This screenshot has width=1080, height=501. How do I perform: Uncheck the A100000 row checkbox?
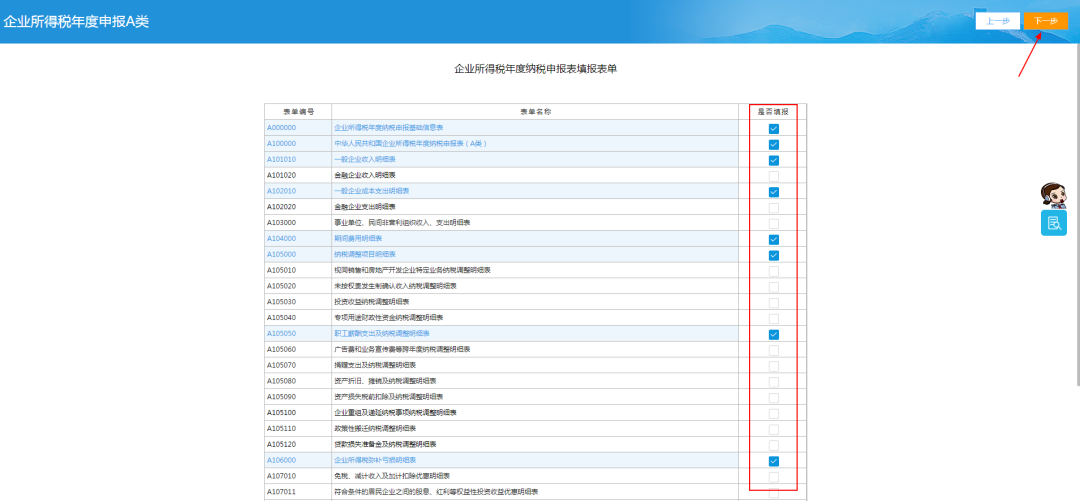(773, 145)
